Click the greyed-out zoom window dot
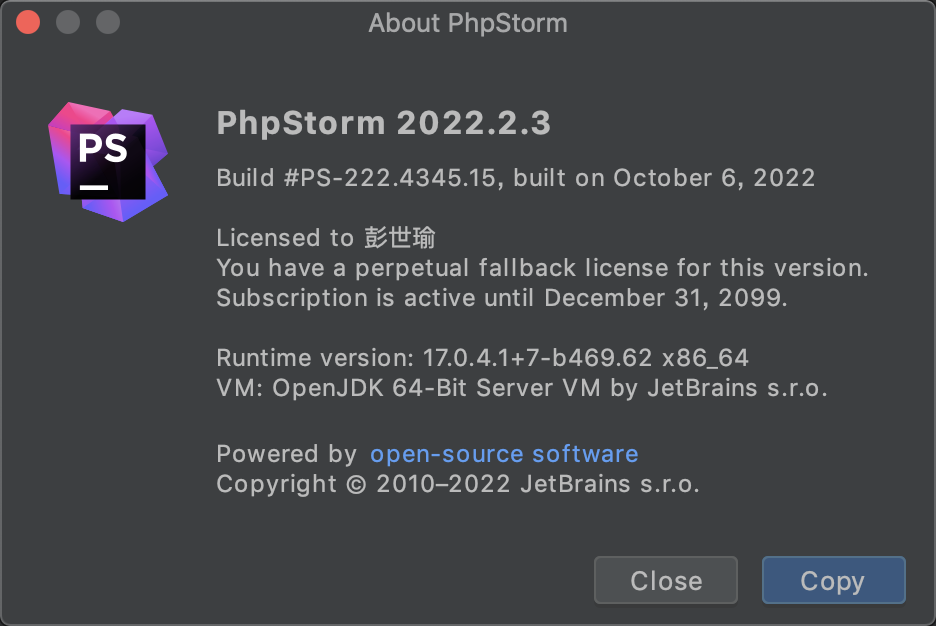The height and width of the screenshot is (626, 936). 108,23
